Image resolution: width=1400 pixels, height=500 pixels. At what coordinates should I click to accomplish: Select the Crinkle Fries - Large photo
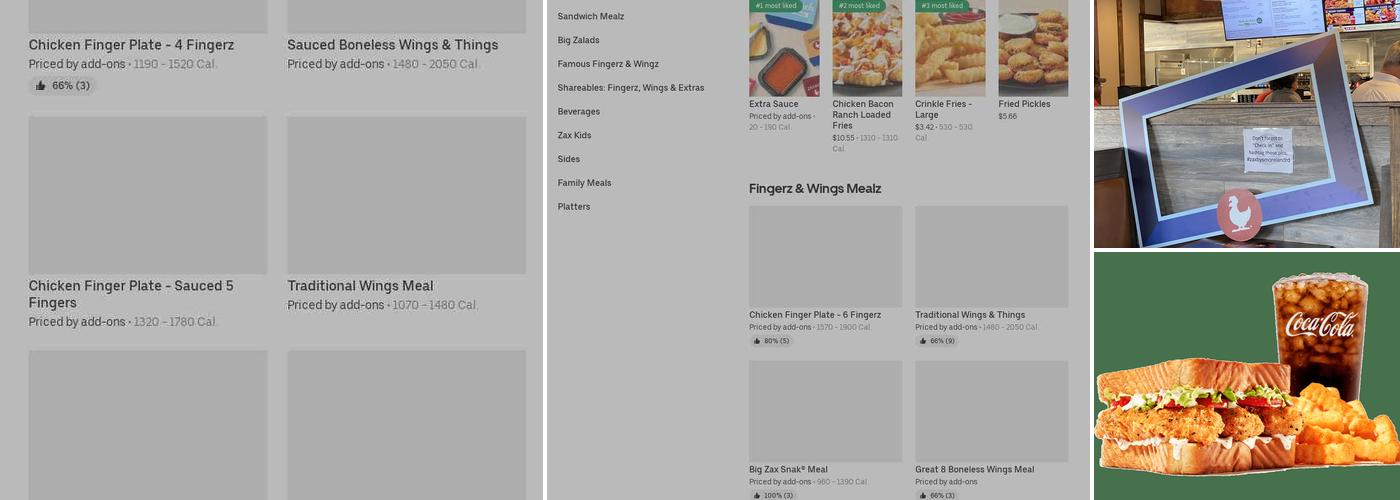[x=950, y=48]
